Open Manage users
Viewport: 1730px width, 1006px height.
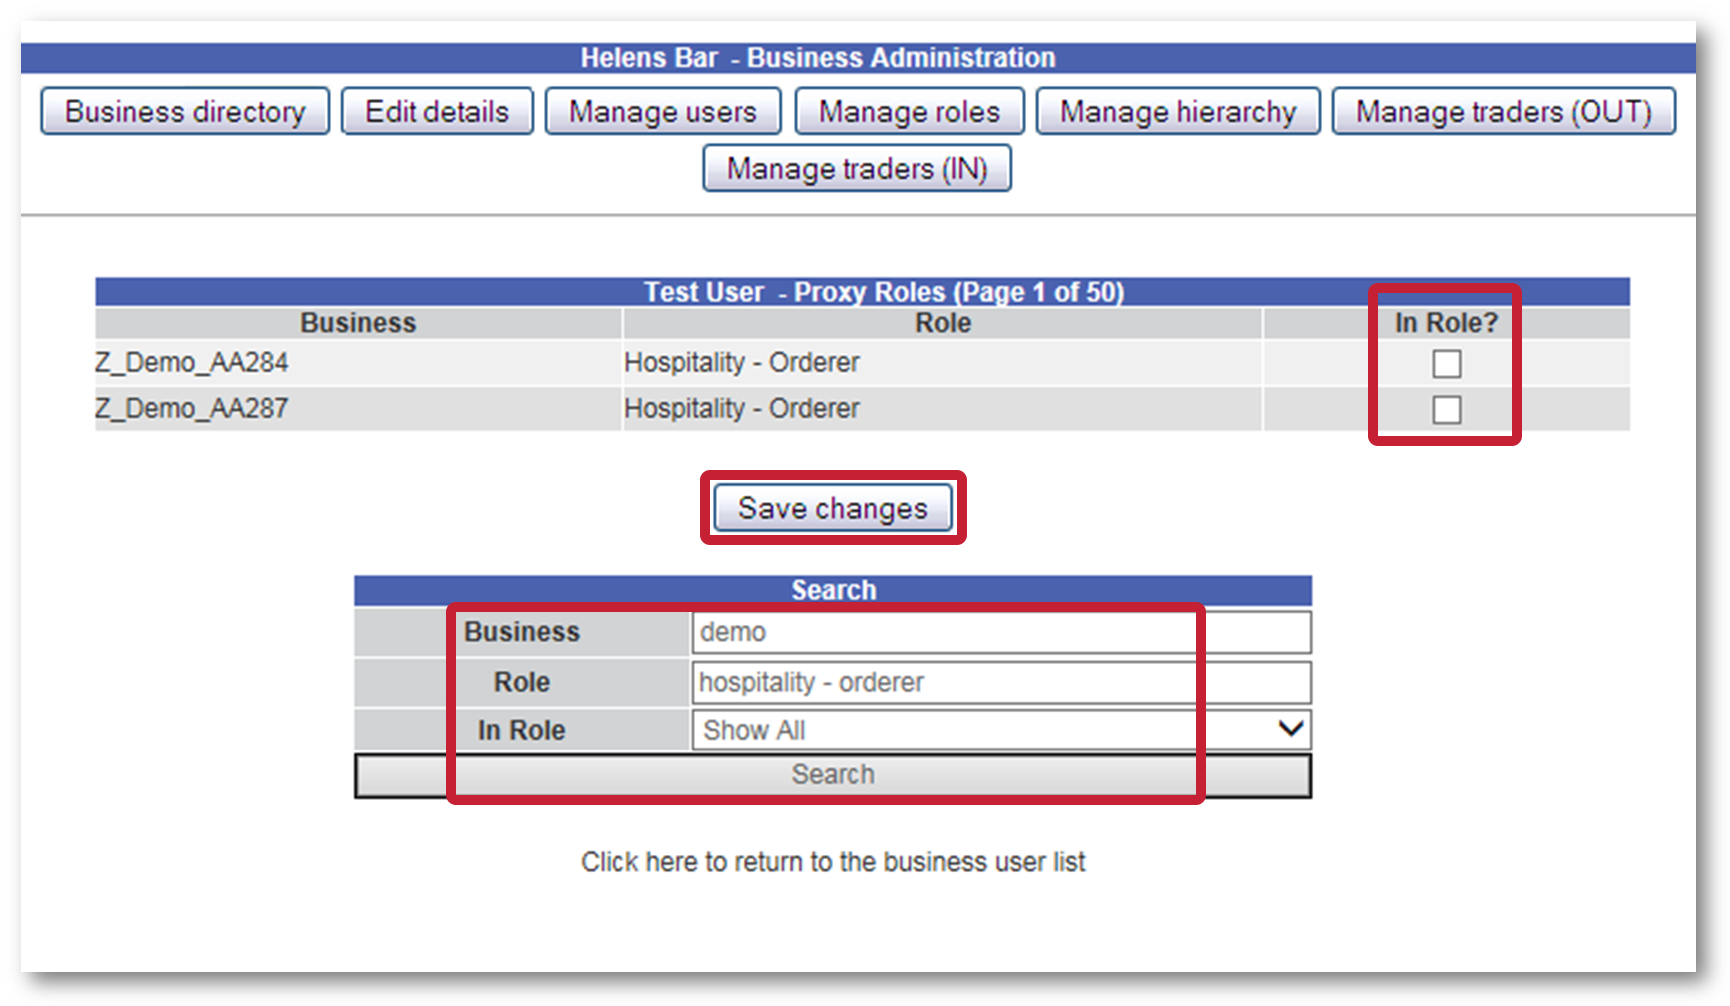(662, 111)
